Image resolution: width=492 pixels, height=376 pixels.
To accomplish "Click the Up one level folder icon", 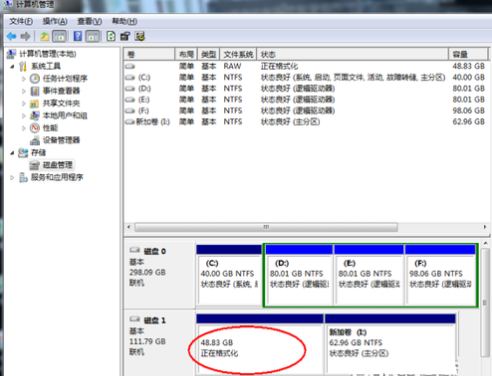I will 44,36.
